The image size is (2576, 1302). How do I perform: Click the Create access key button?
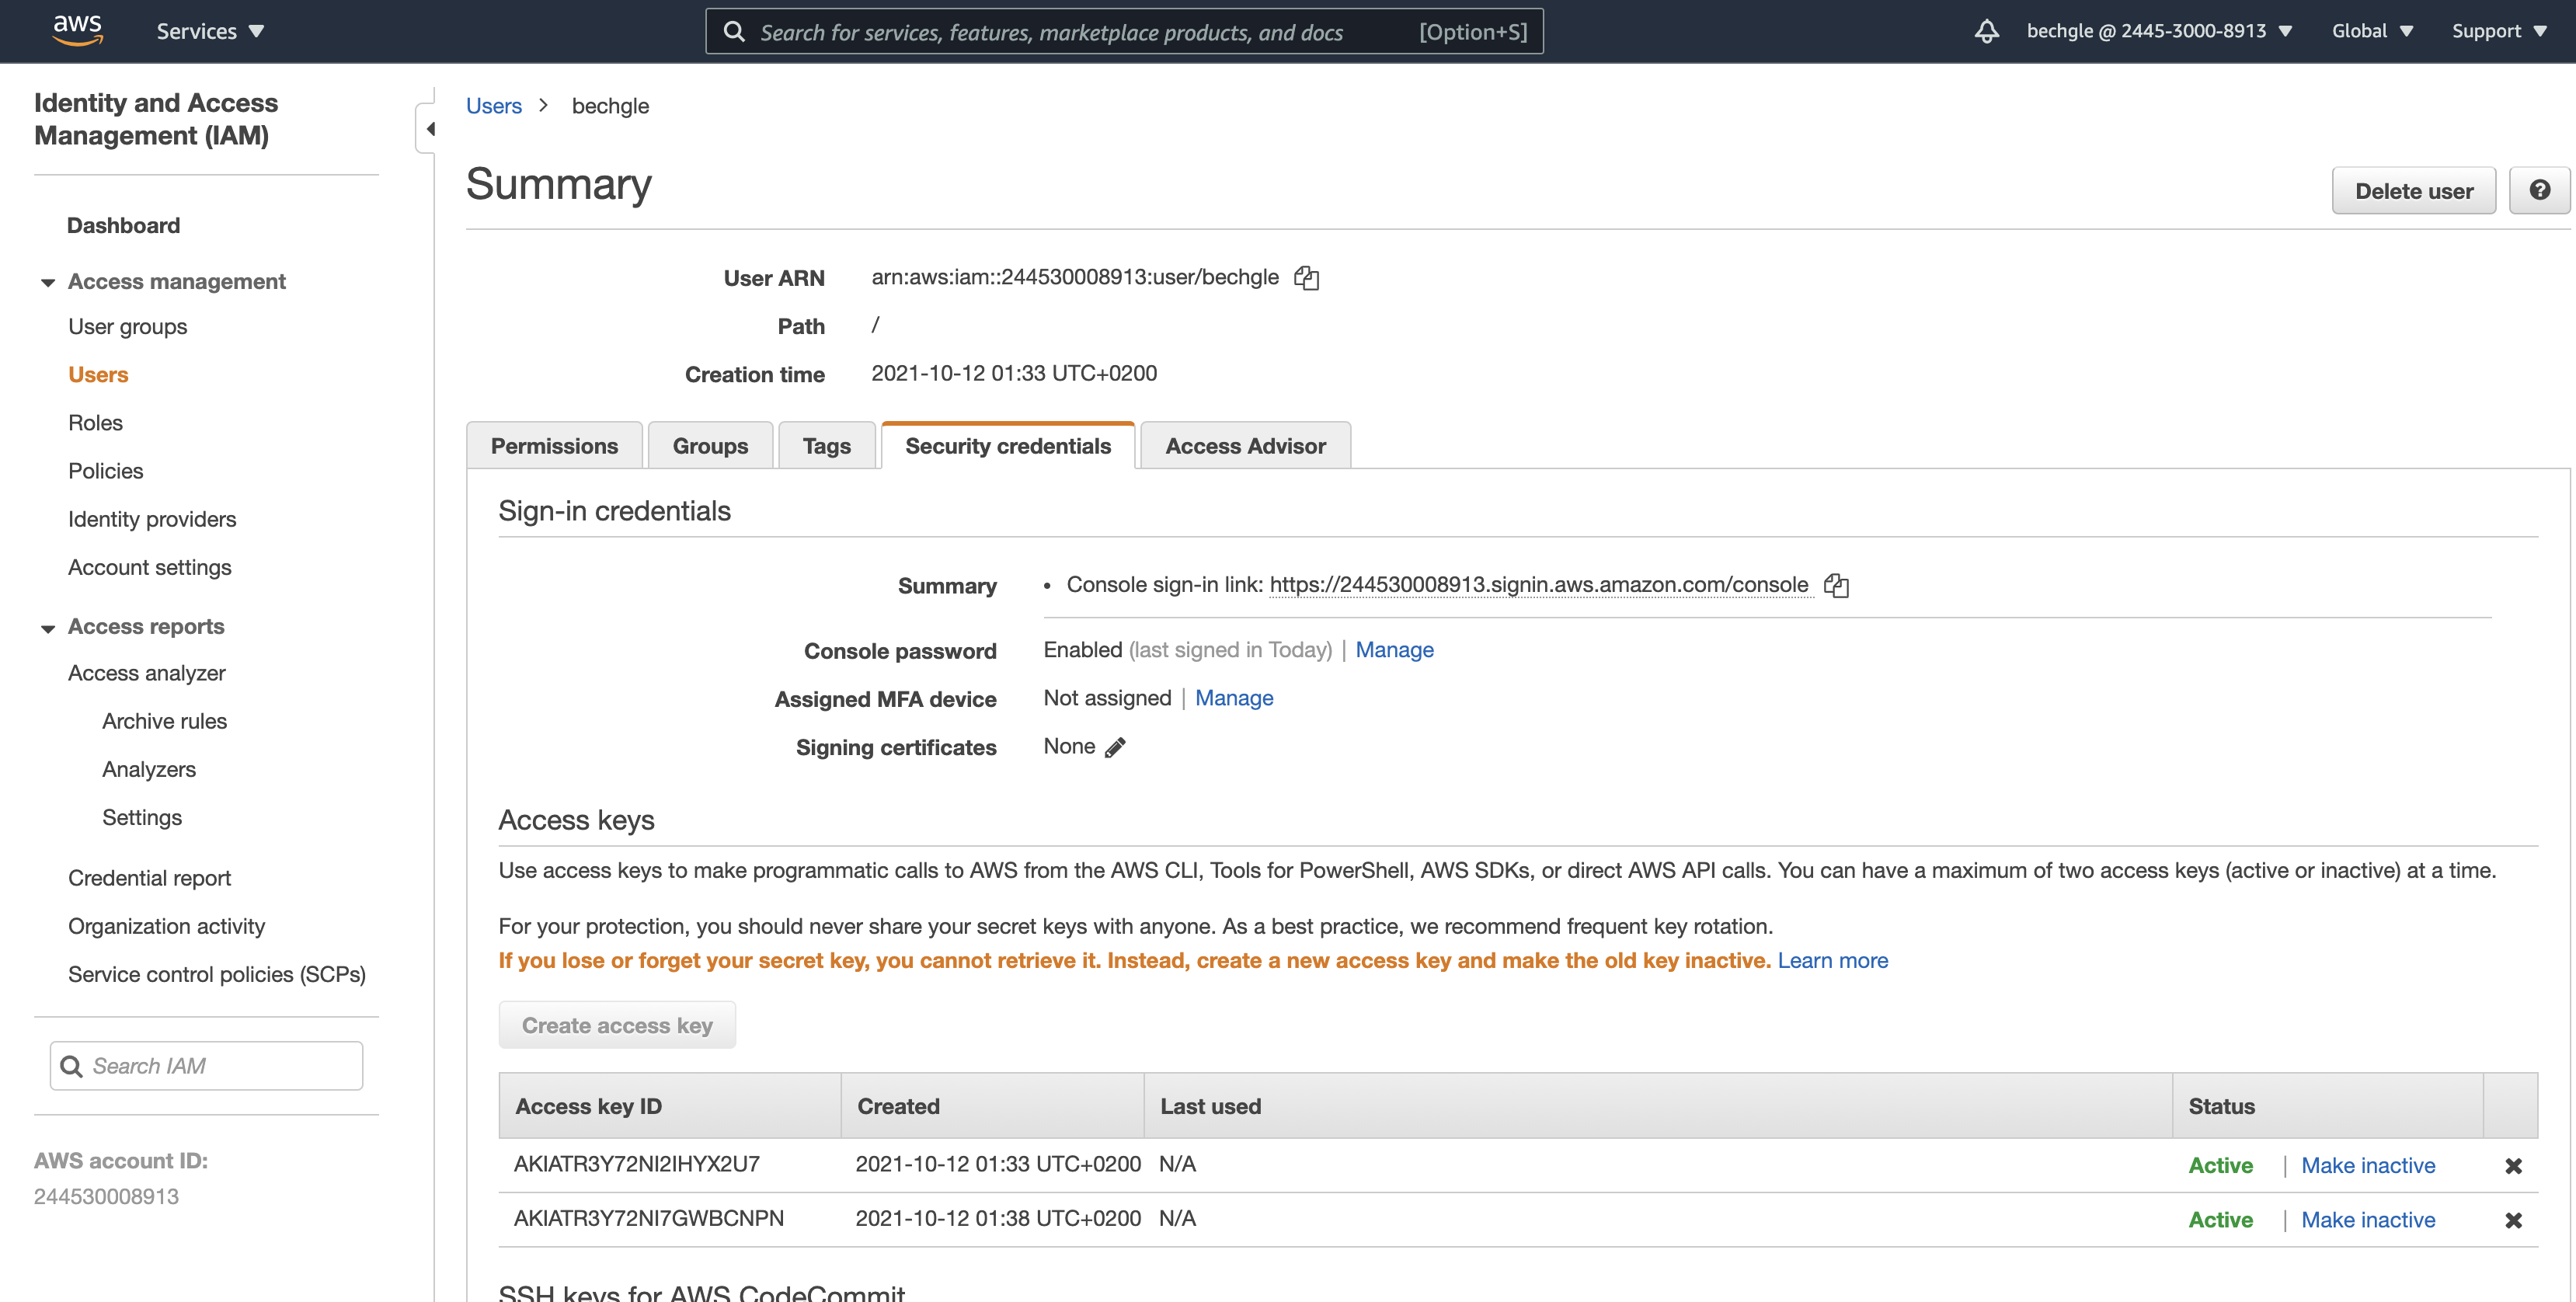[617, 1025]
